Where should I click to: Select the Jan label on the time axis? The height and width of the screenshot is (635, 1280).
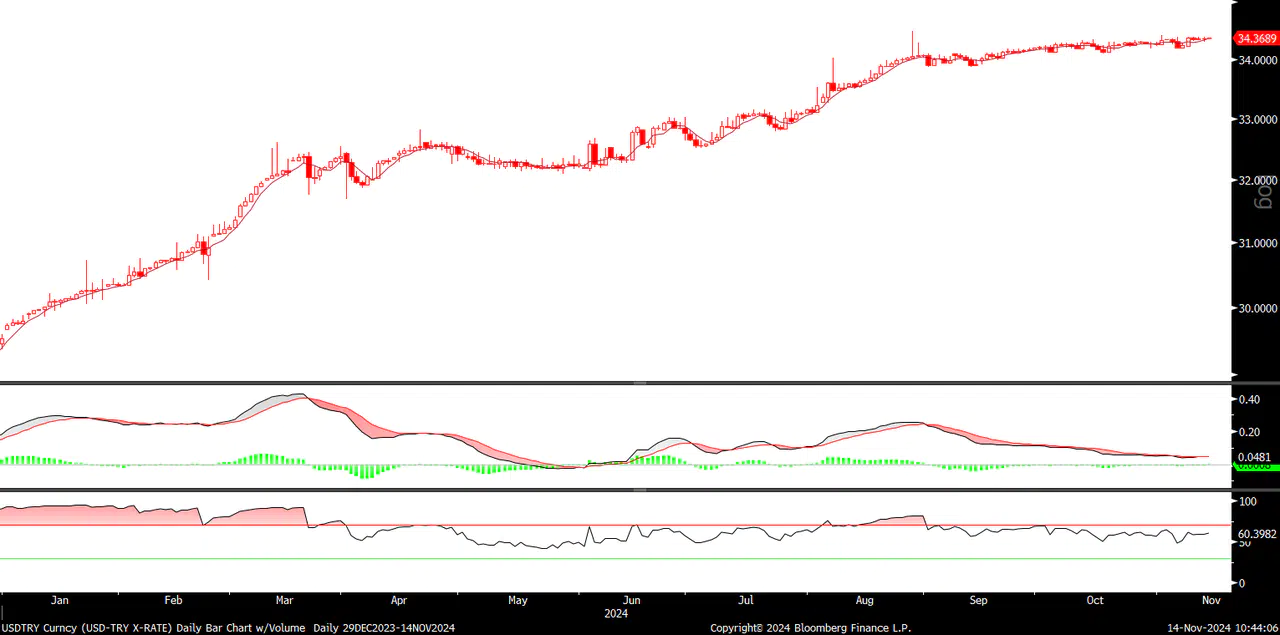[59, 601]
